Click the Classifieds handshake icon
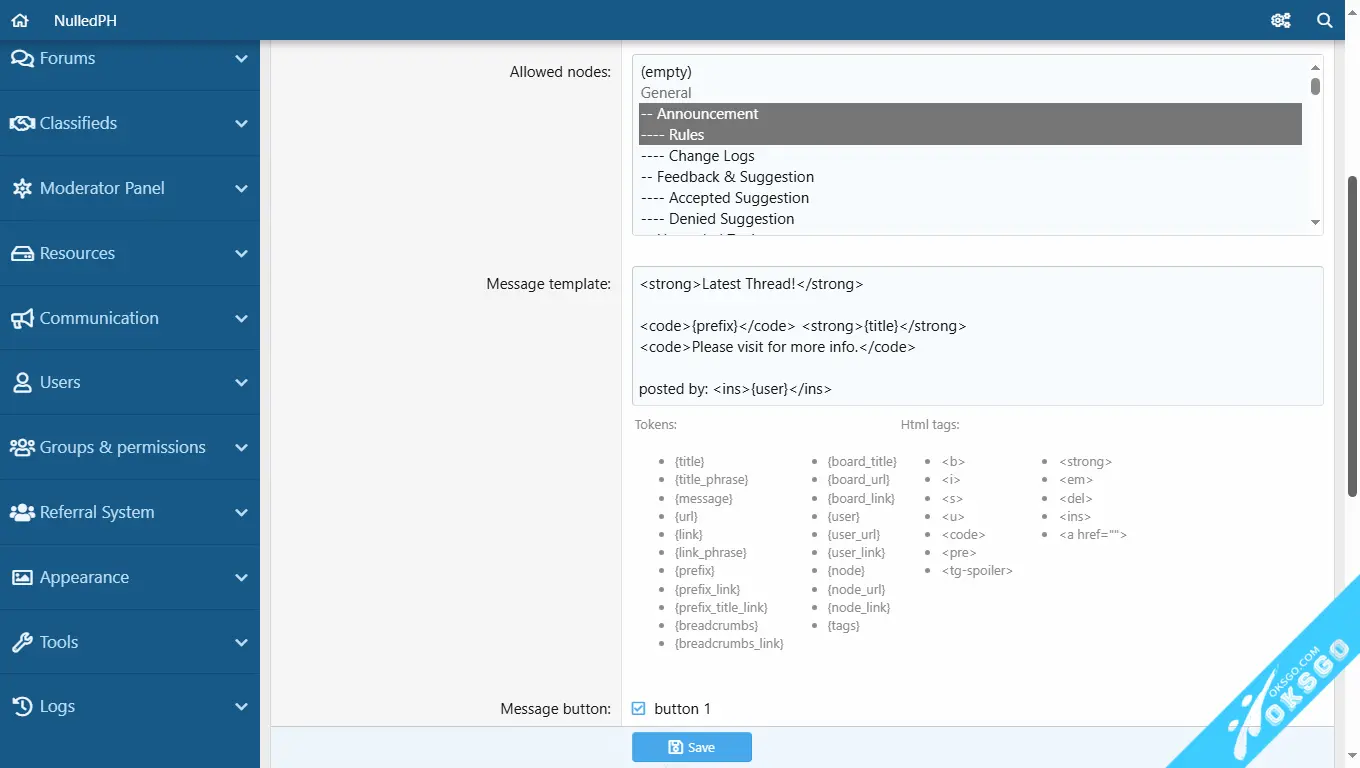The width and height of the screenshot is (1360, 768). [x=22, y=123]
